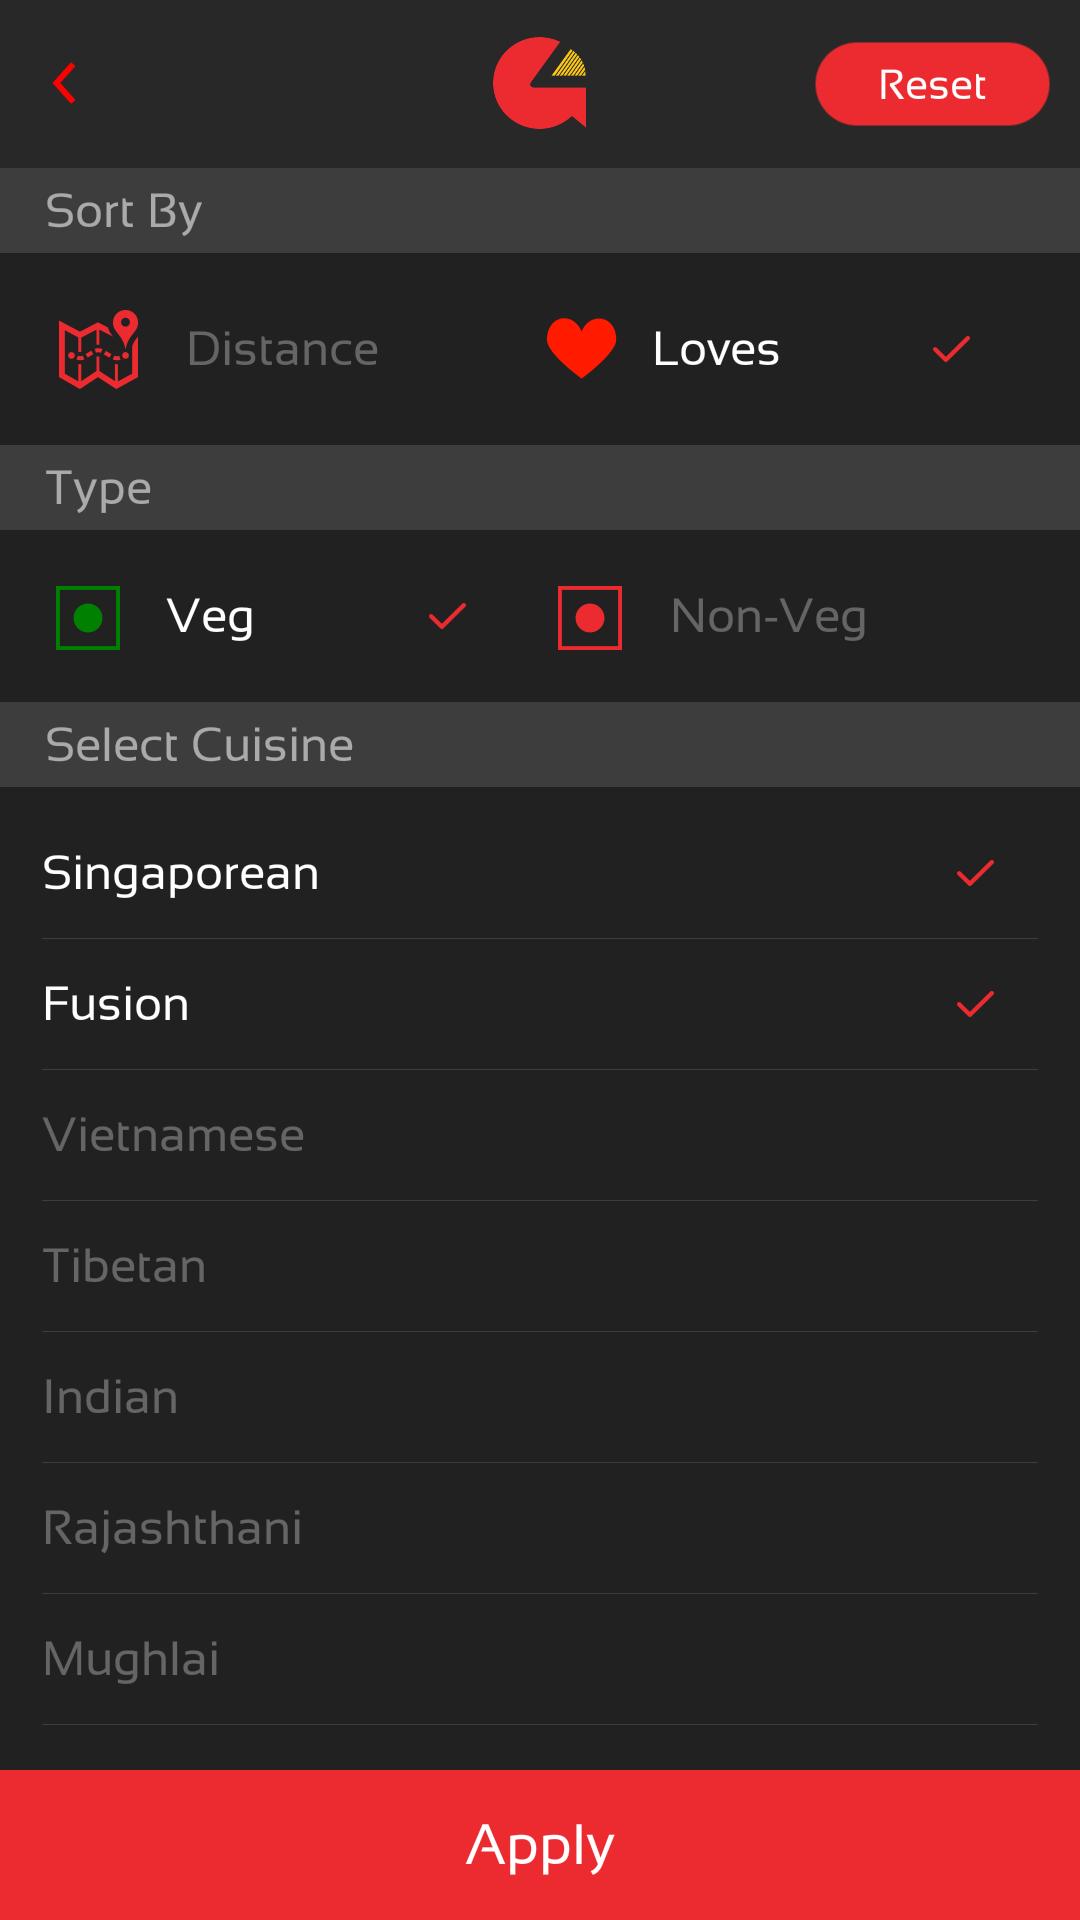Uncheck the Fusion cuisine selection

point(975,1003)
